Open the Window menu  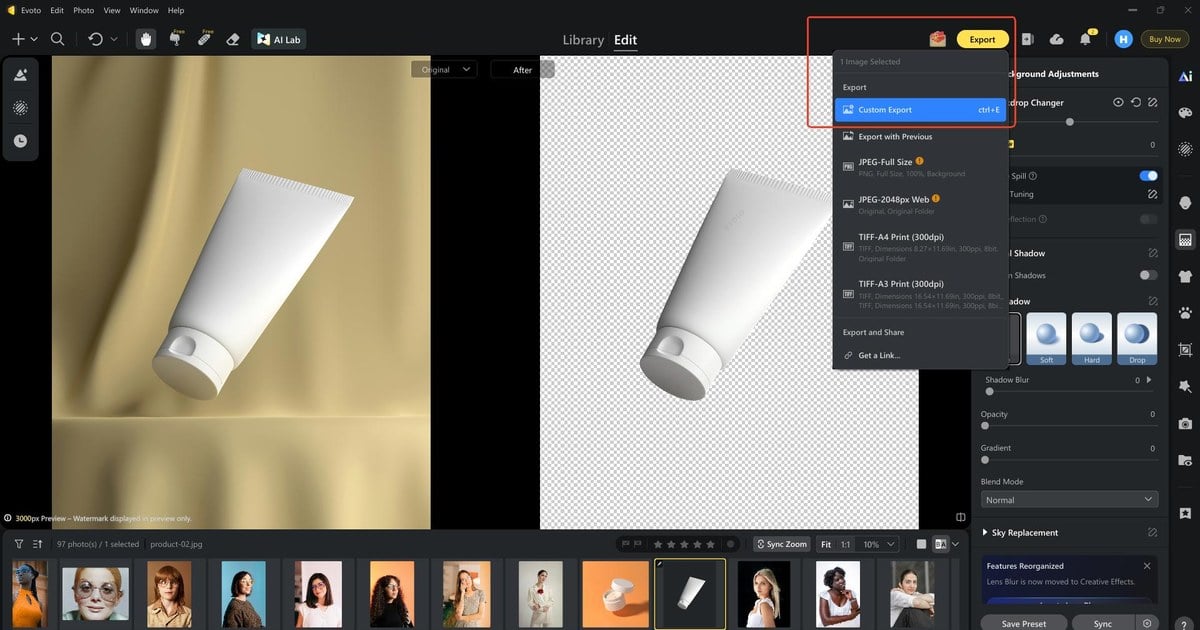click(144, 10)
